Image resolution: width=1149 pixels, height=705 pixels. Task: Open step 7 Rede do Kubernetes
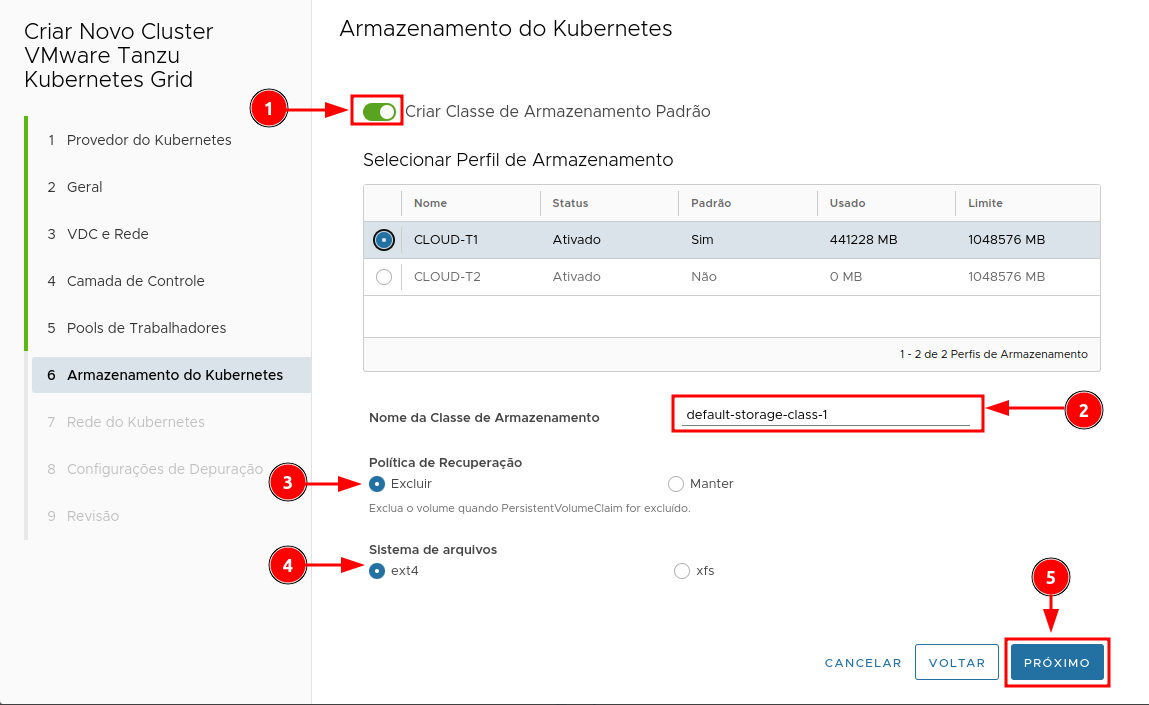coord(125,422)
